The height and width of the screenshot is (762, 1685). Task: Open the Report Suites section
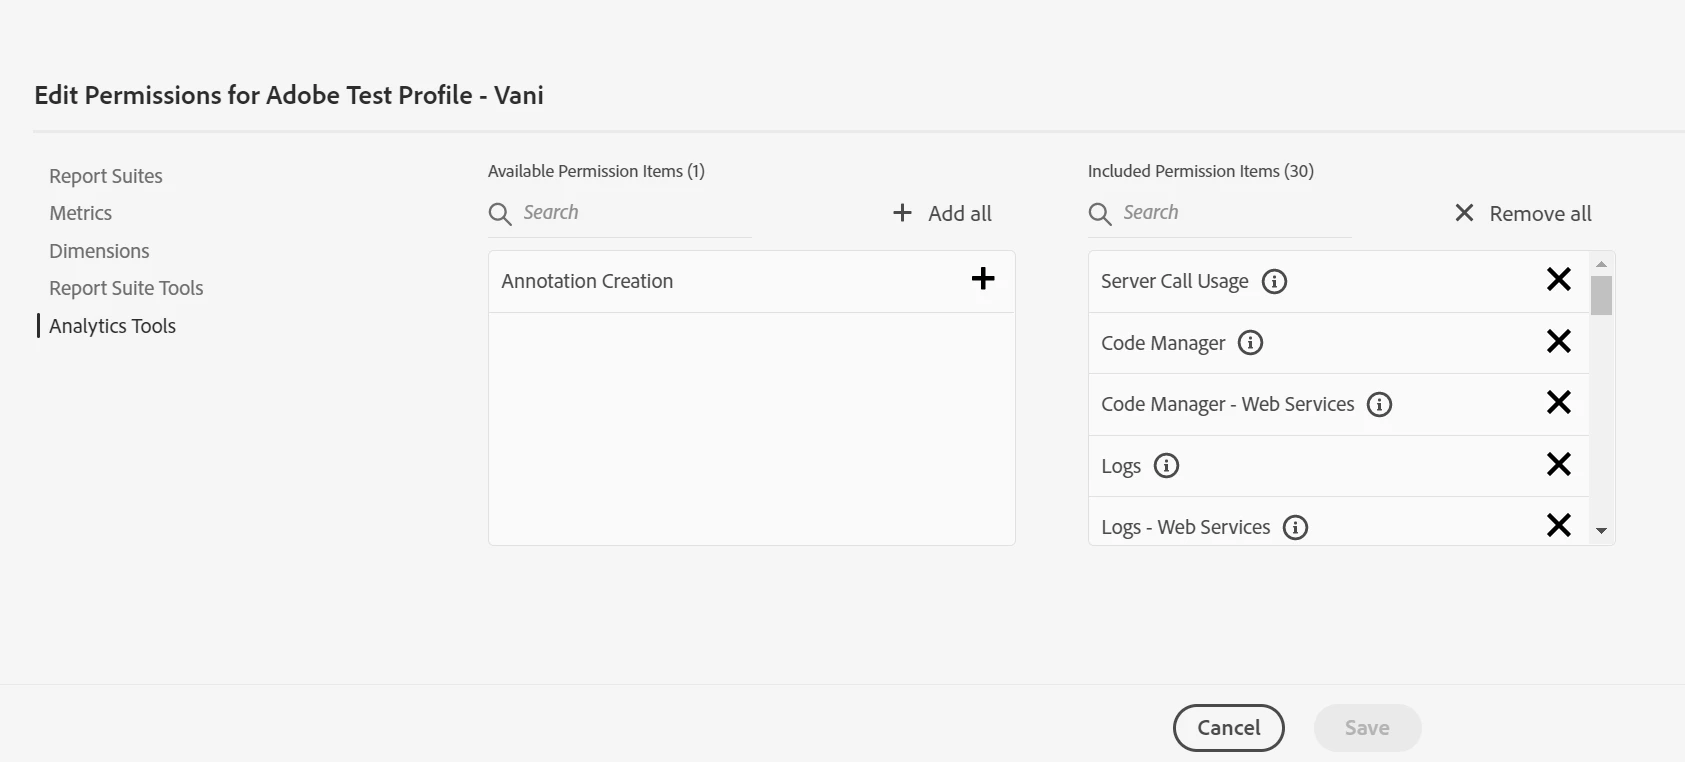[106, 176]
